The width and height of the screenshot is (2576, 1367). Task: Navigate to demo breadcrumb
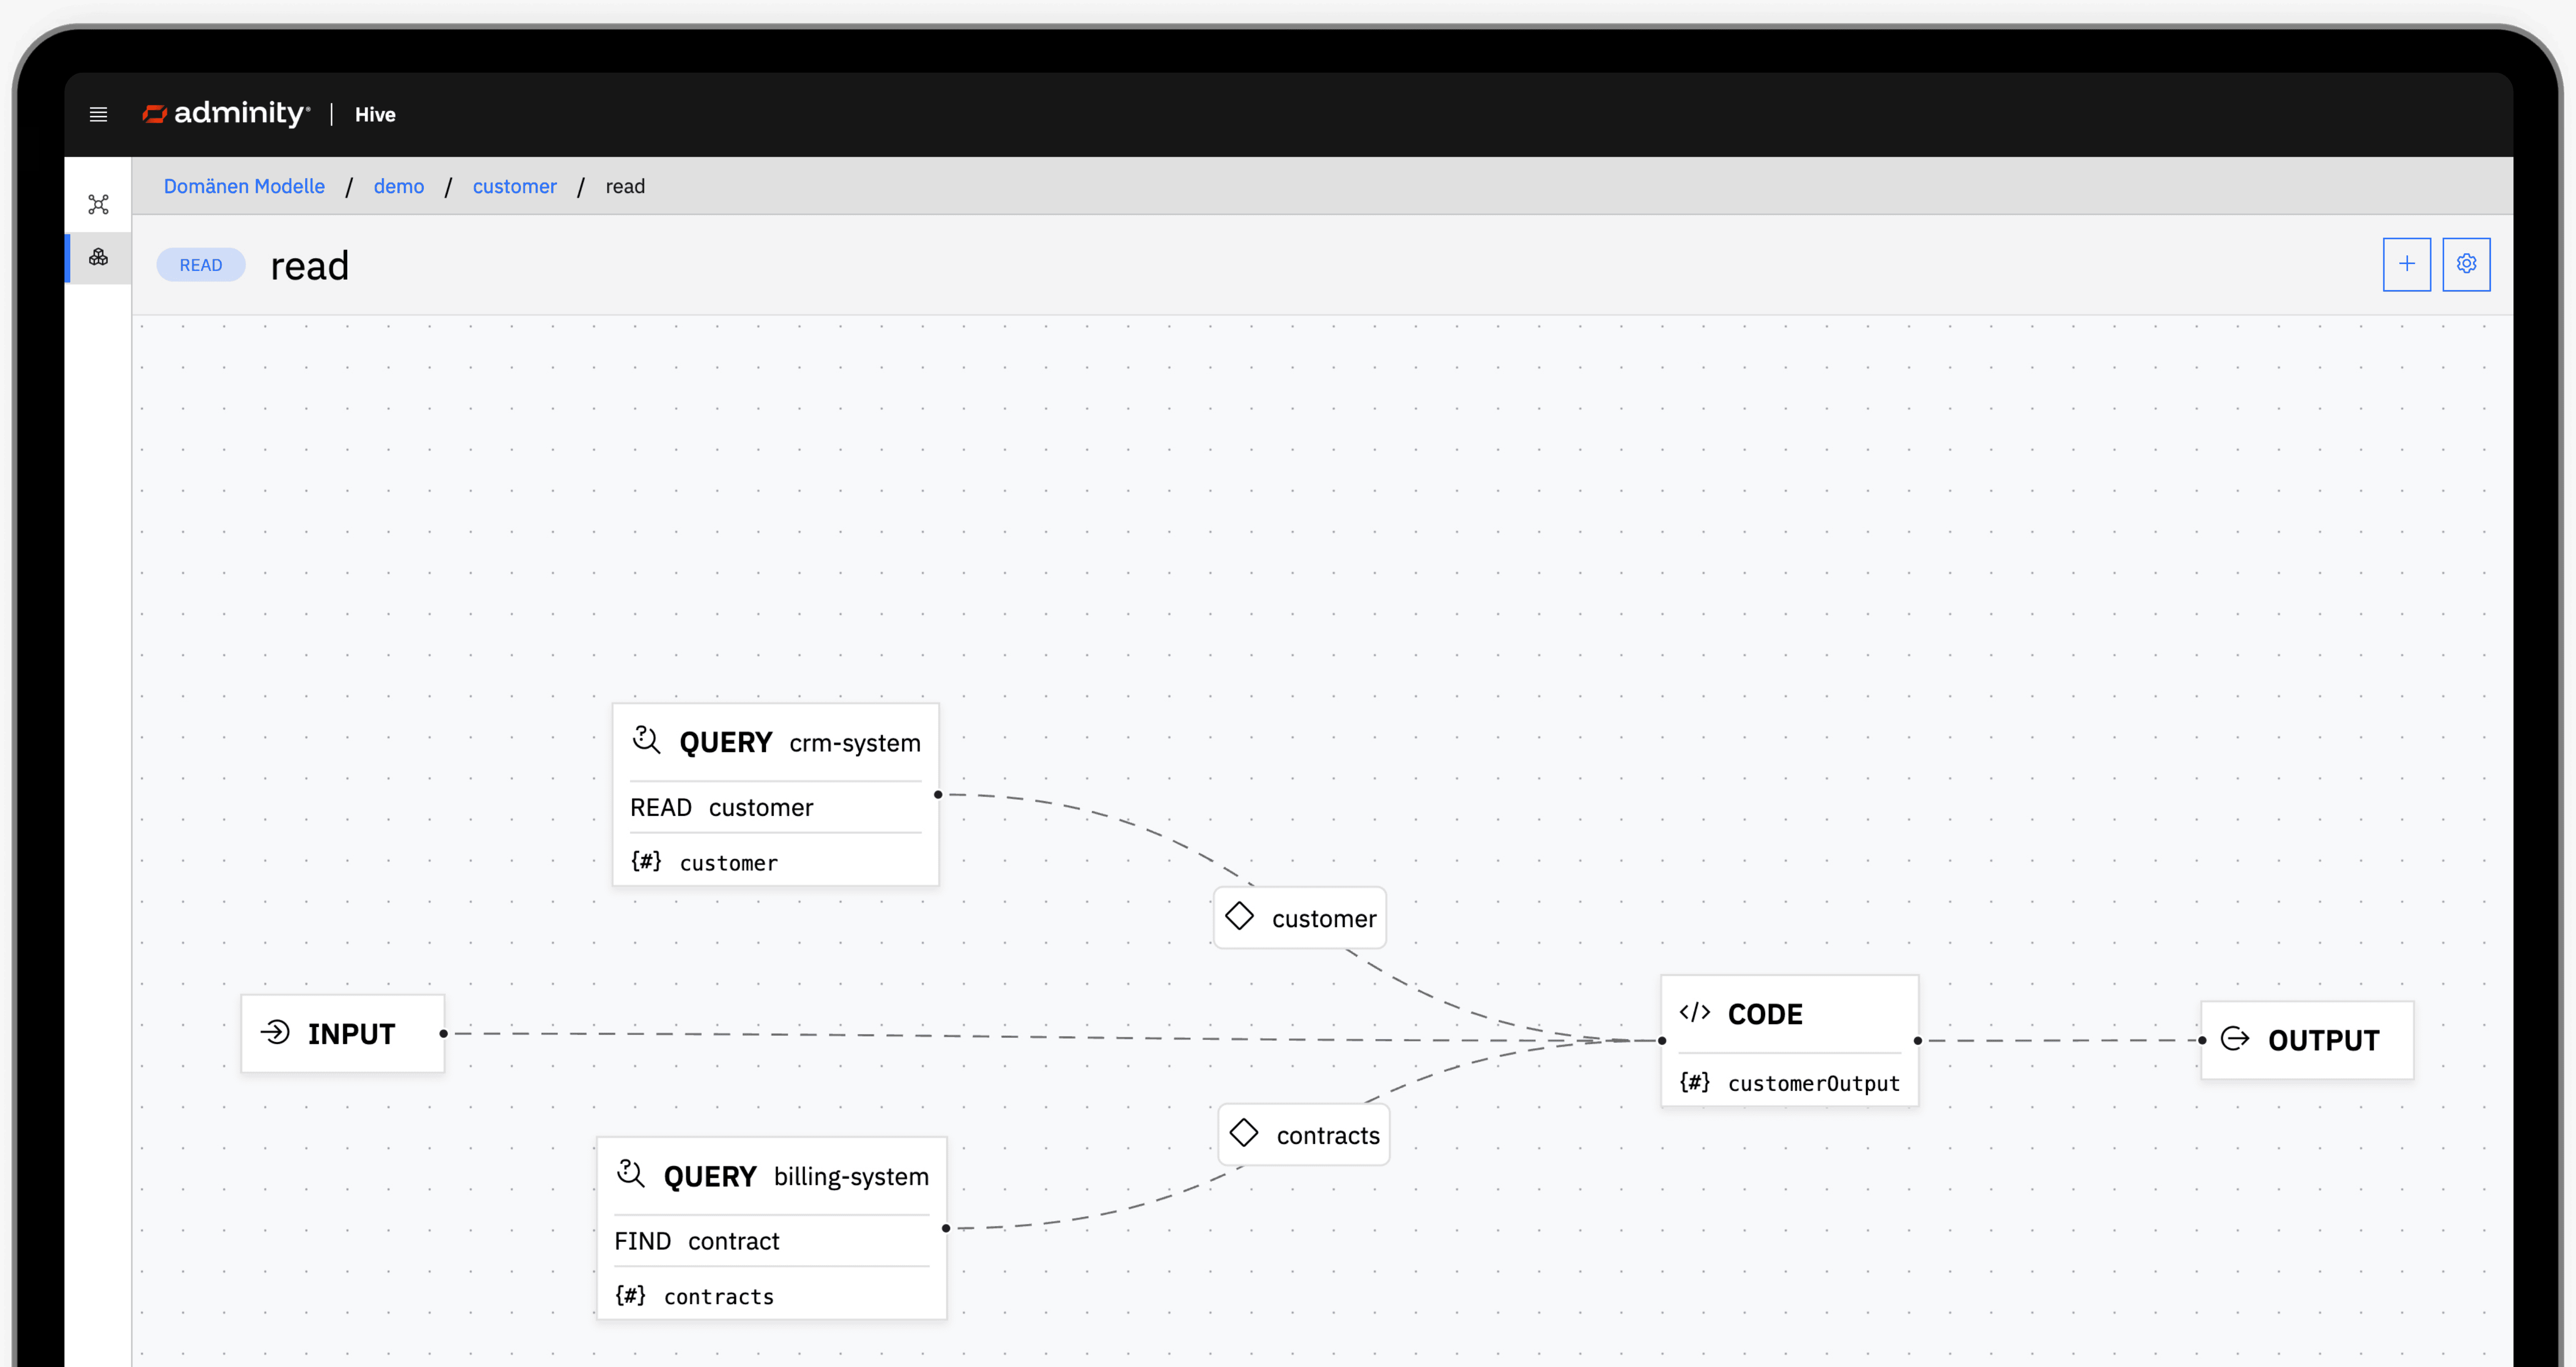click(398, 187)
